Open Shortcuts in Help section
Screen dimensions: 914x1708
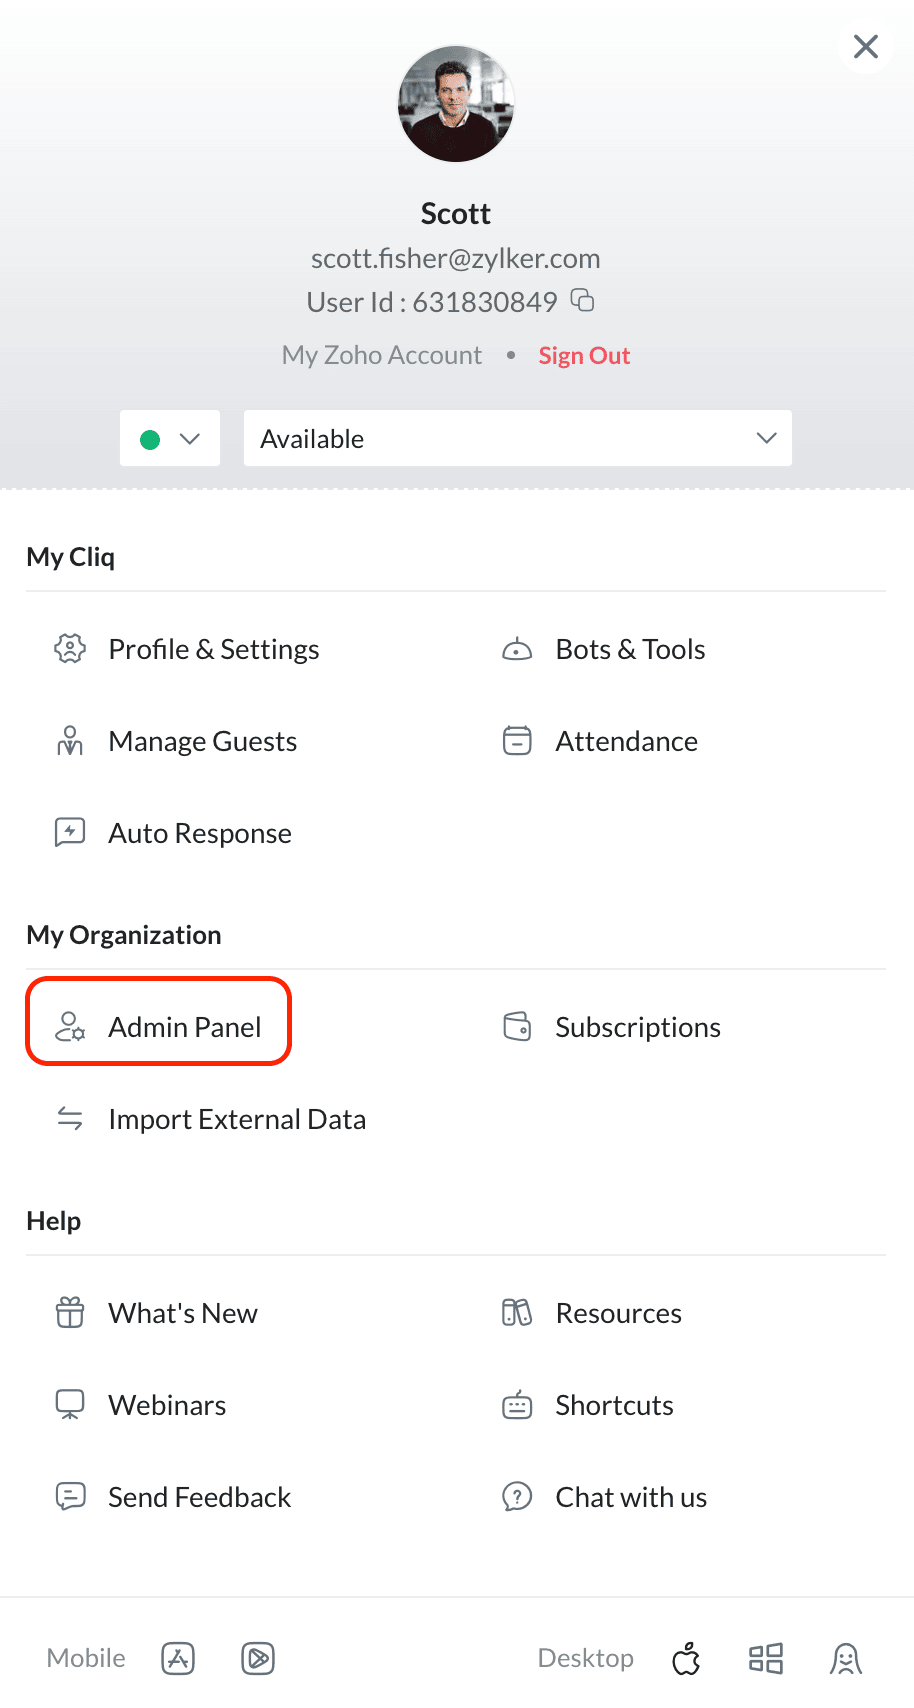tap(587, 1405)
